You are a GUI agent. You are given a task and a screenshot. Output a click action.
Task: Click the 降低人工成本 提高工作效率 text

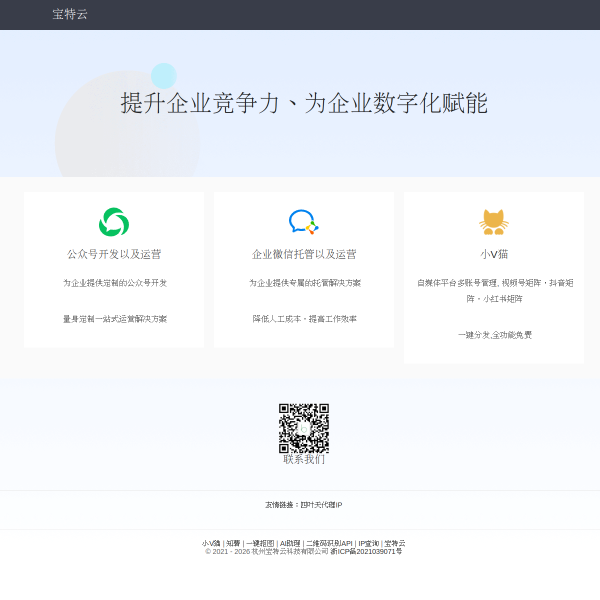pyautogui.click(x=305, y=319)
